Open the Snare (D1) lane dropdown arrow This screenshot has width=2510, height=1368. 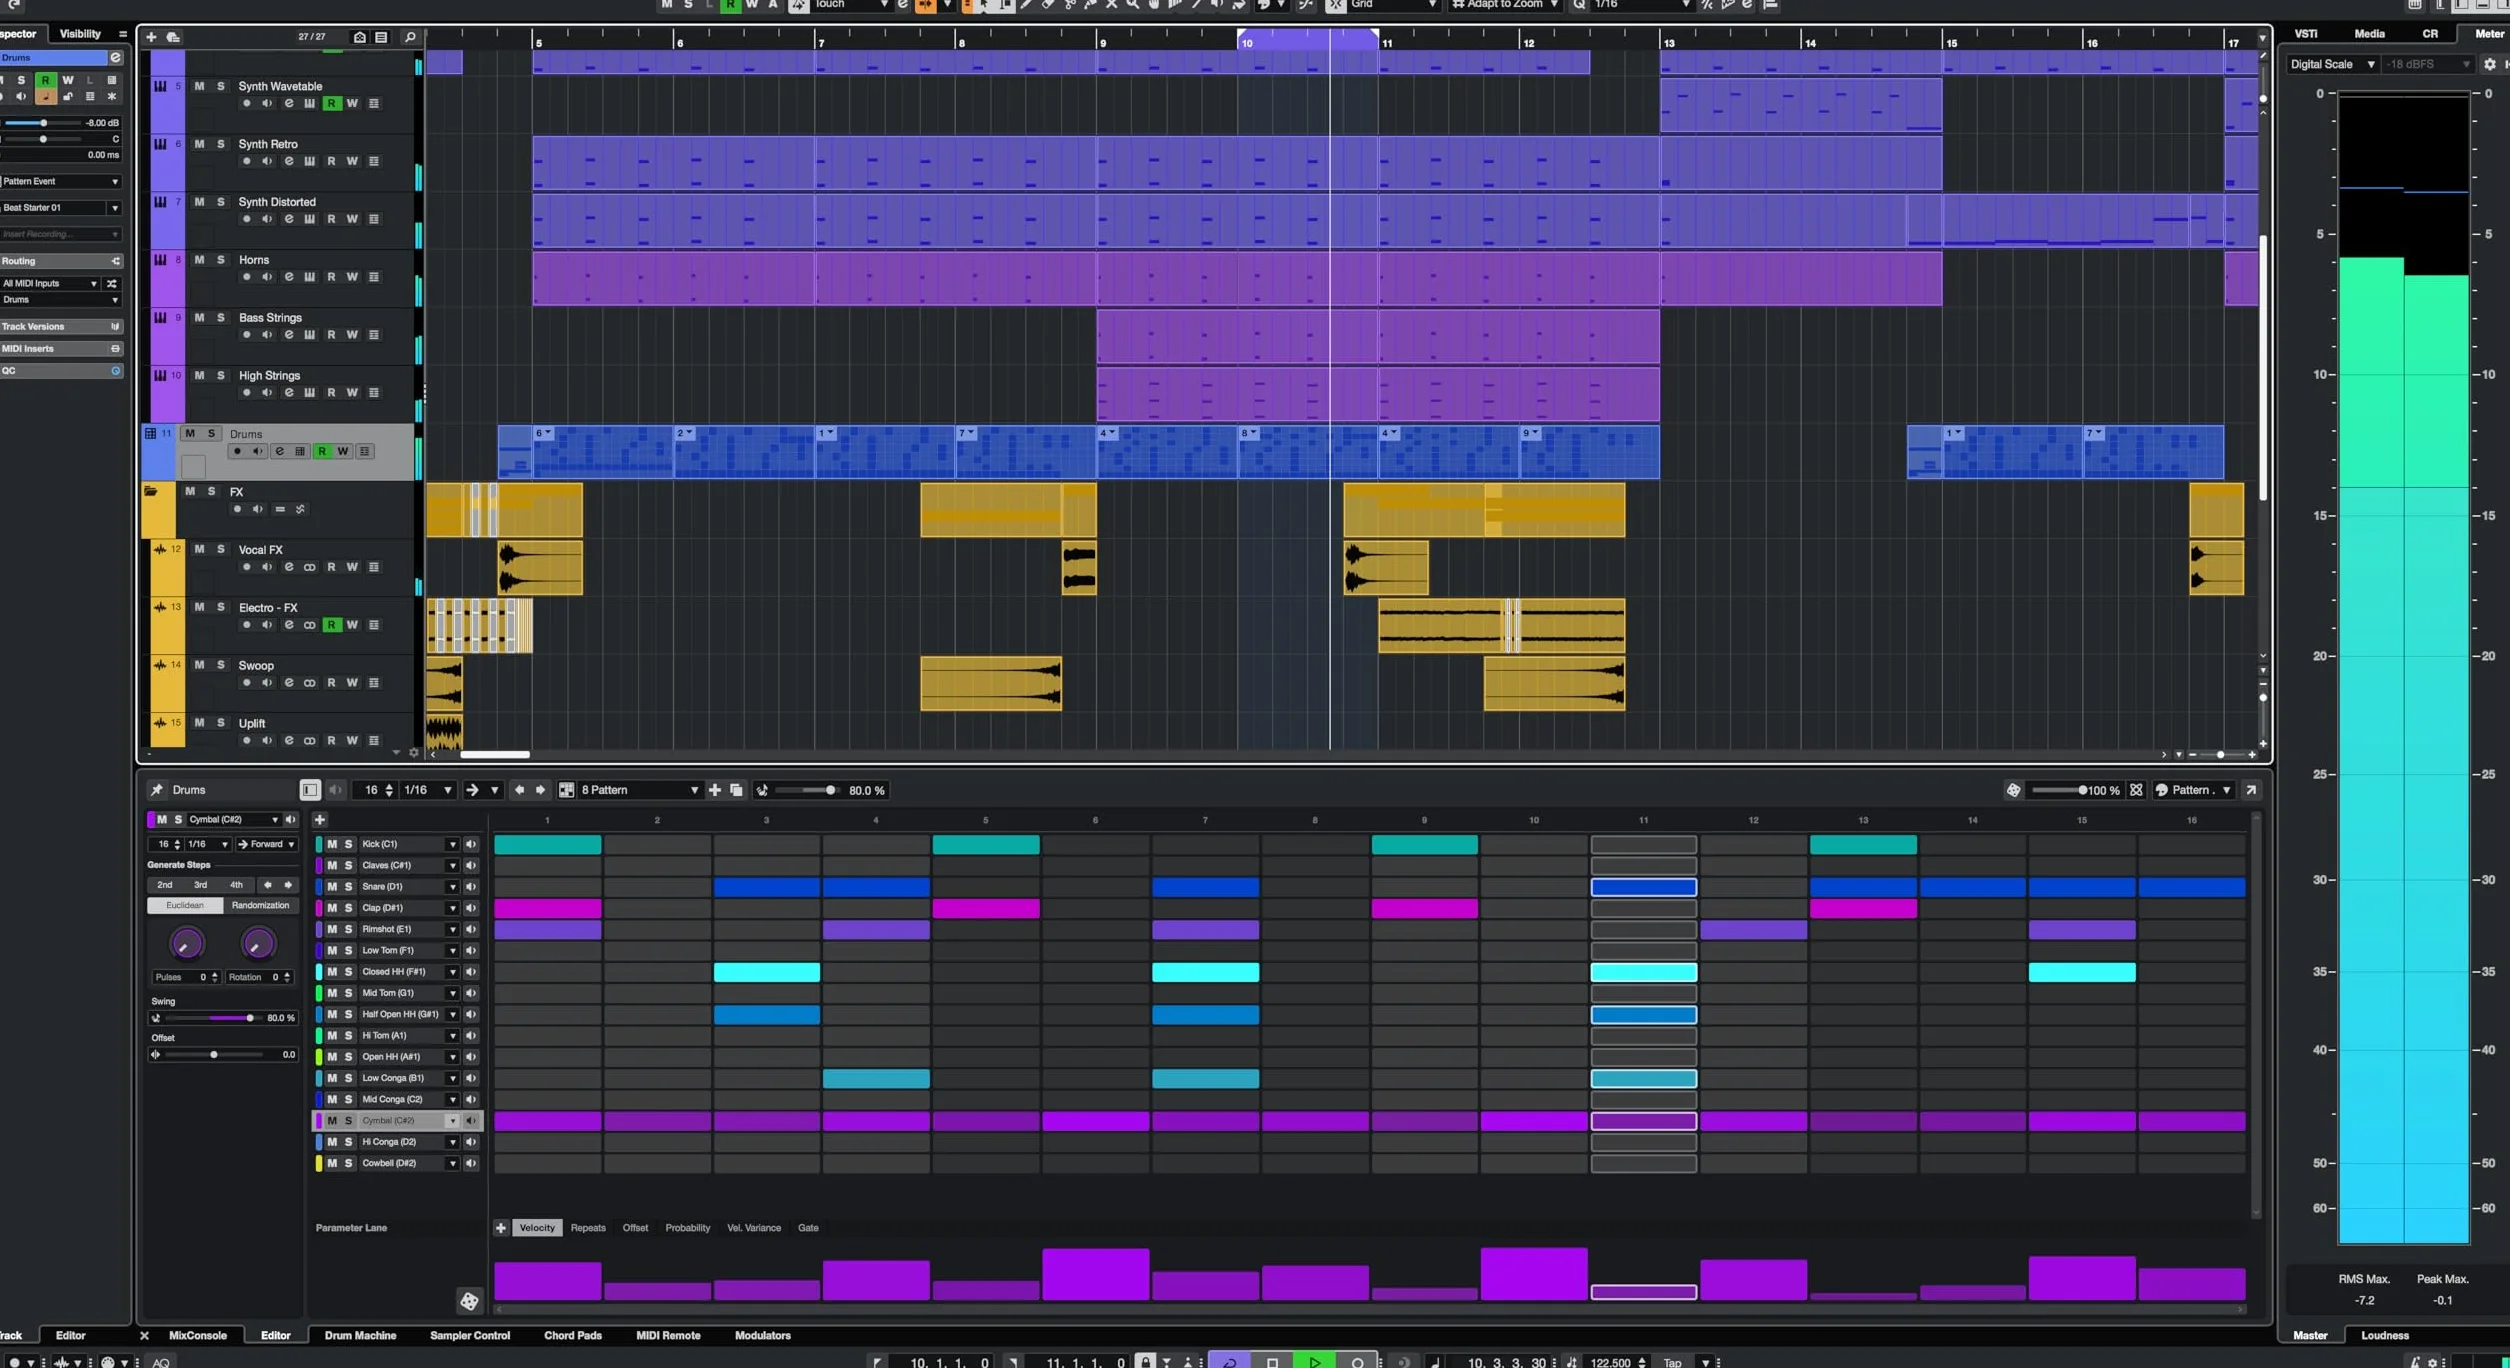452,887
